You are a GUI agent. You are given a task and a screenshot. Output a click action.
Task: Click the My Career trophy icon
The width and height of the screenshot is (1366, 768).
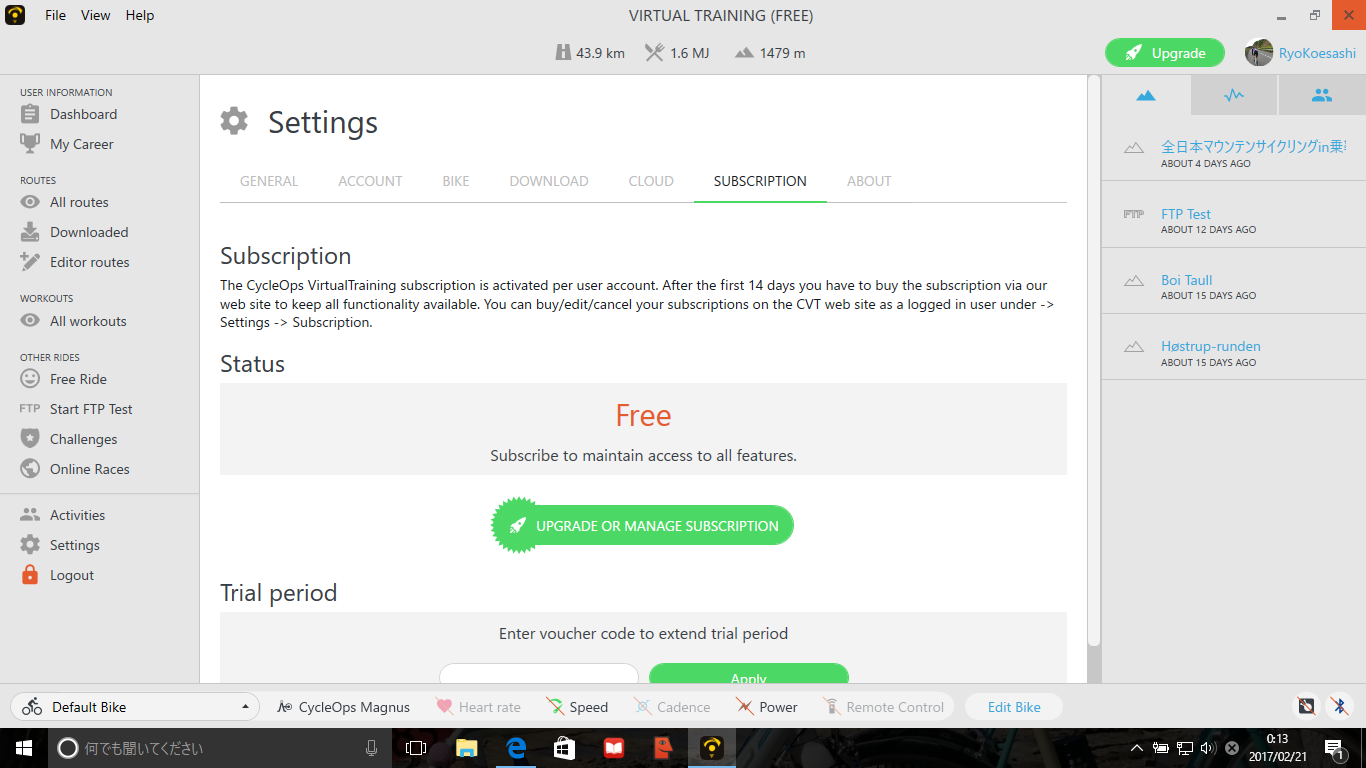pos(30,144)
